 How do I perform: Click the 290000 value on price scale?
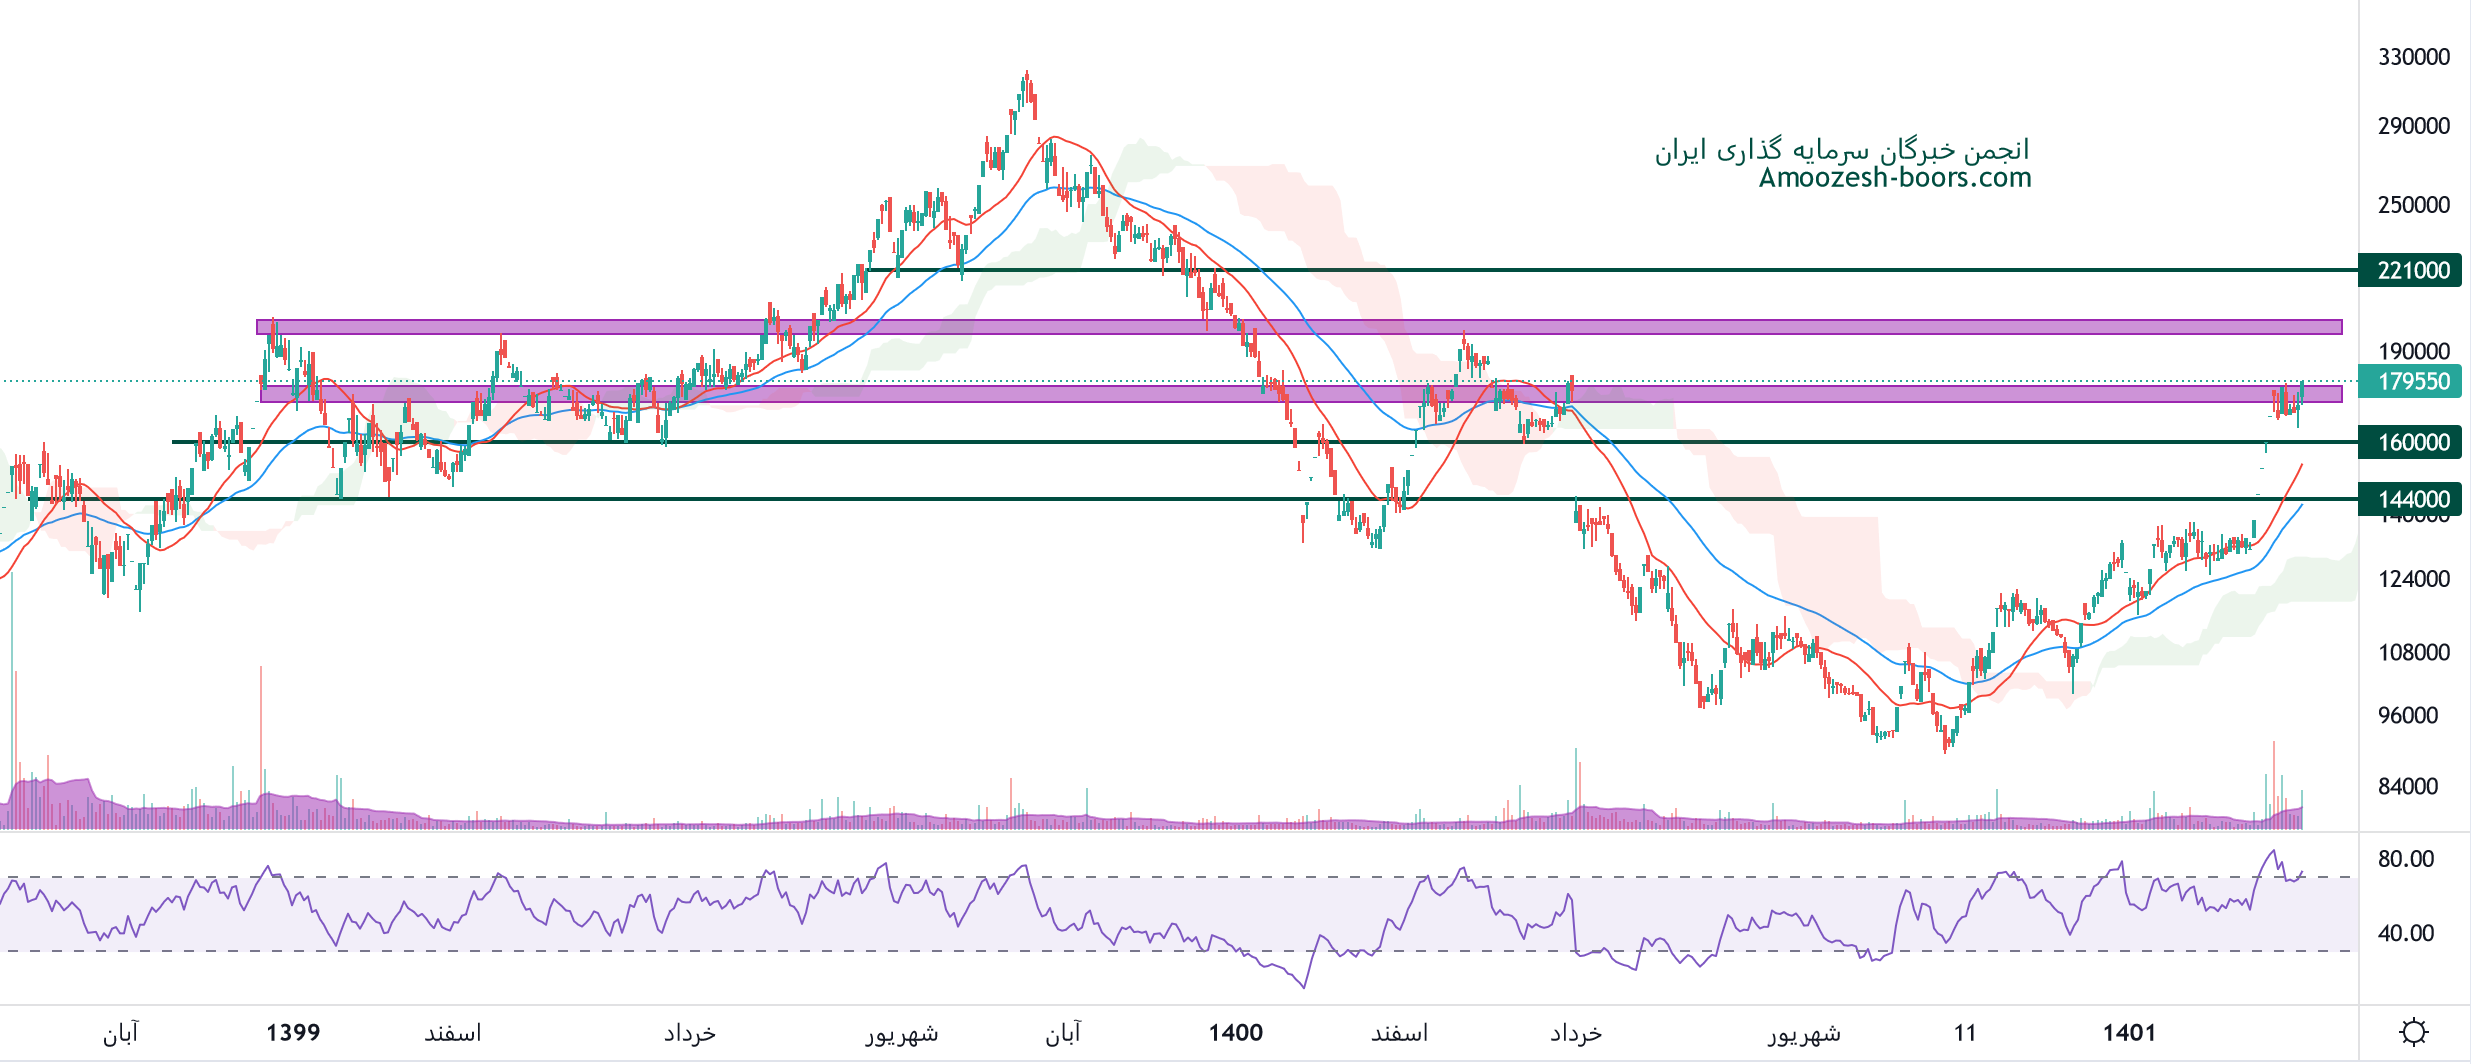point(2413,126)
